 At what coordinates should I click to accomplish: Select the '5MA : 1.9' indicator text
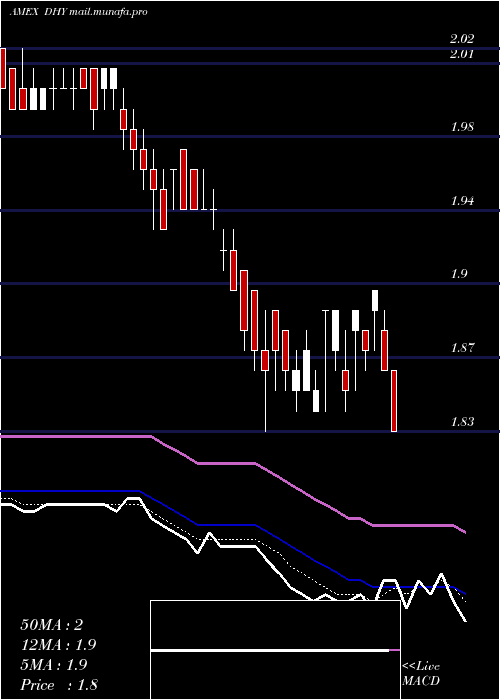[55, 665]
